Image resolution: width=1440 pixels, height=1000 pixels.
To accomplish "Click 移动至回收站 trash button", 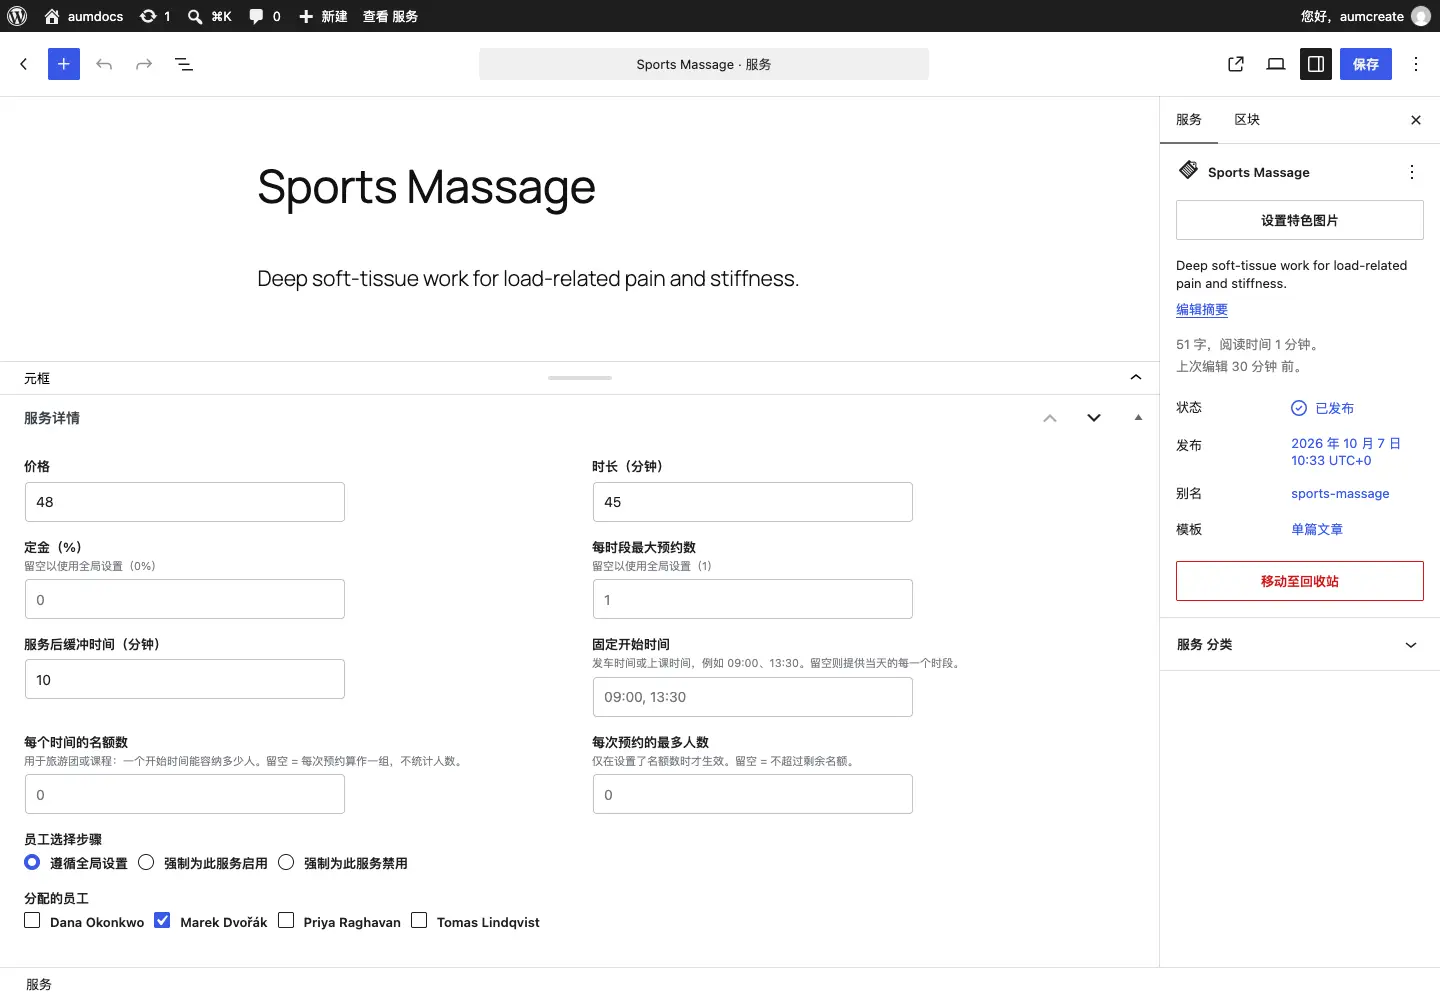I will click(1300, 581).
